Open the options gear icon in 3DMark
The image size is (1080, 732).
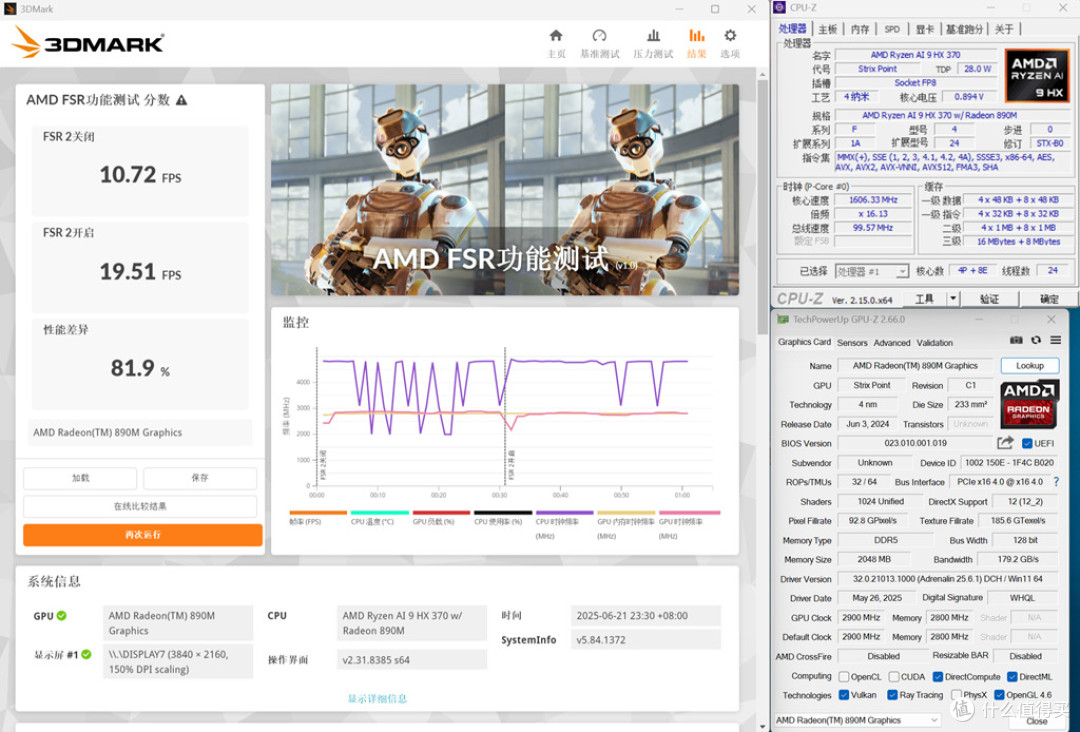(x=730, y=36)
